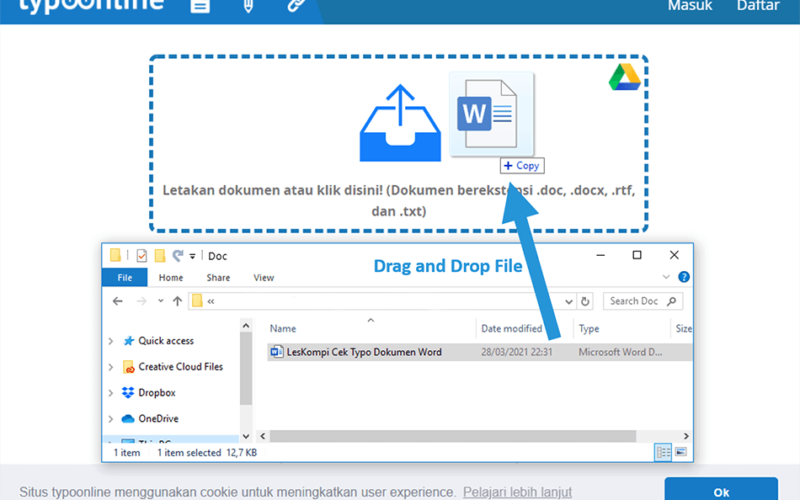
Task: Sort by the Name column header
Action: (x=283, y=329)
